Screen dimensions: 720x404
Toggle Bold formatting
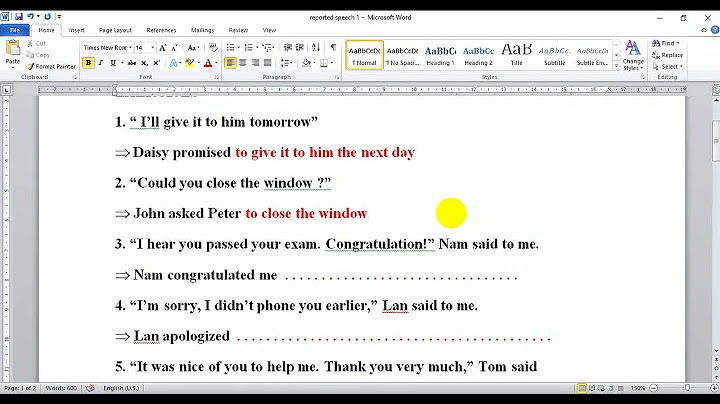tap(88, 63)
